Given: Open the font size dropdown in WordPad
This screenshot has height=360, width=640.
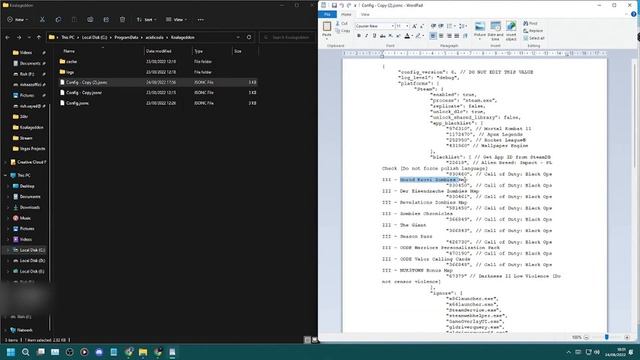Looking at the screenshot, I should coord(407,26).
